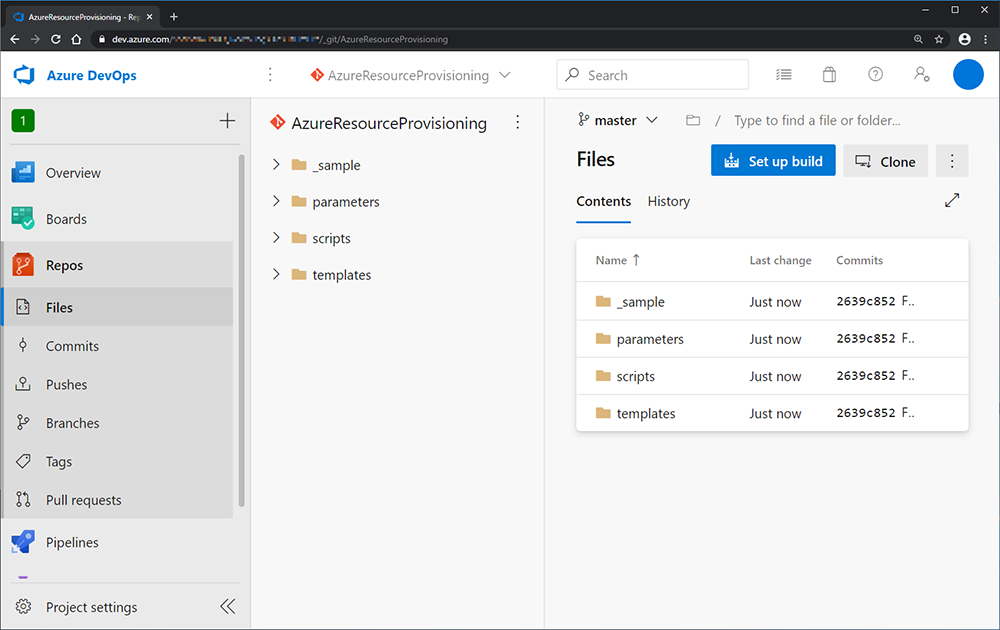Expand the scripts folder in tree
This screenshot has height=630, width=1000.
point(276,238)
